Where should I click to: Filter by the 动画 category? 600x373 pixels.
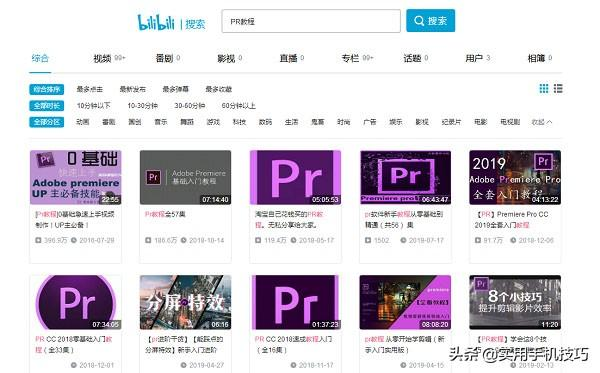point(83,122)
